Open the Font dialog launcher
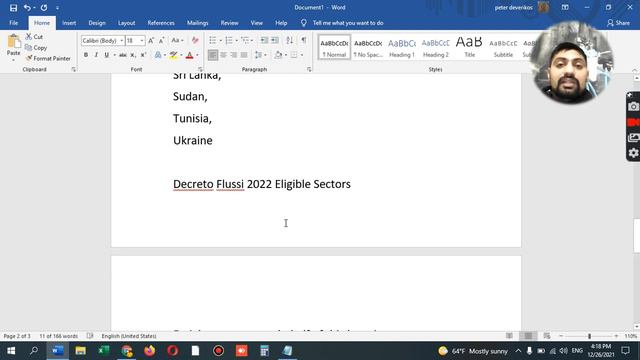The height and width of the screenshot is (360, 640). (x=200, y=69)
